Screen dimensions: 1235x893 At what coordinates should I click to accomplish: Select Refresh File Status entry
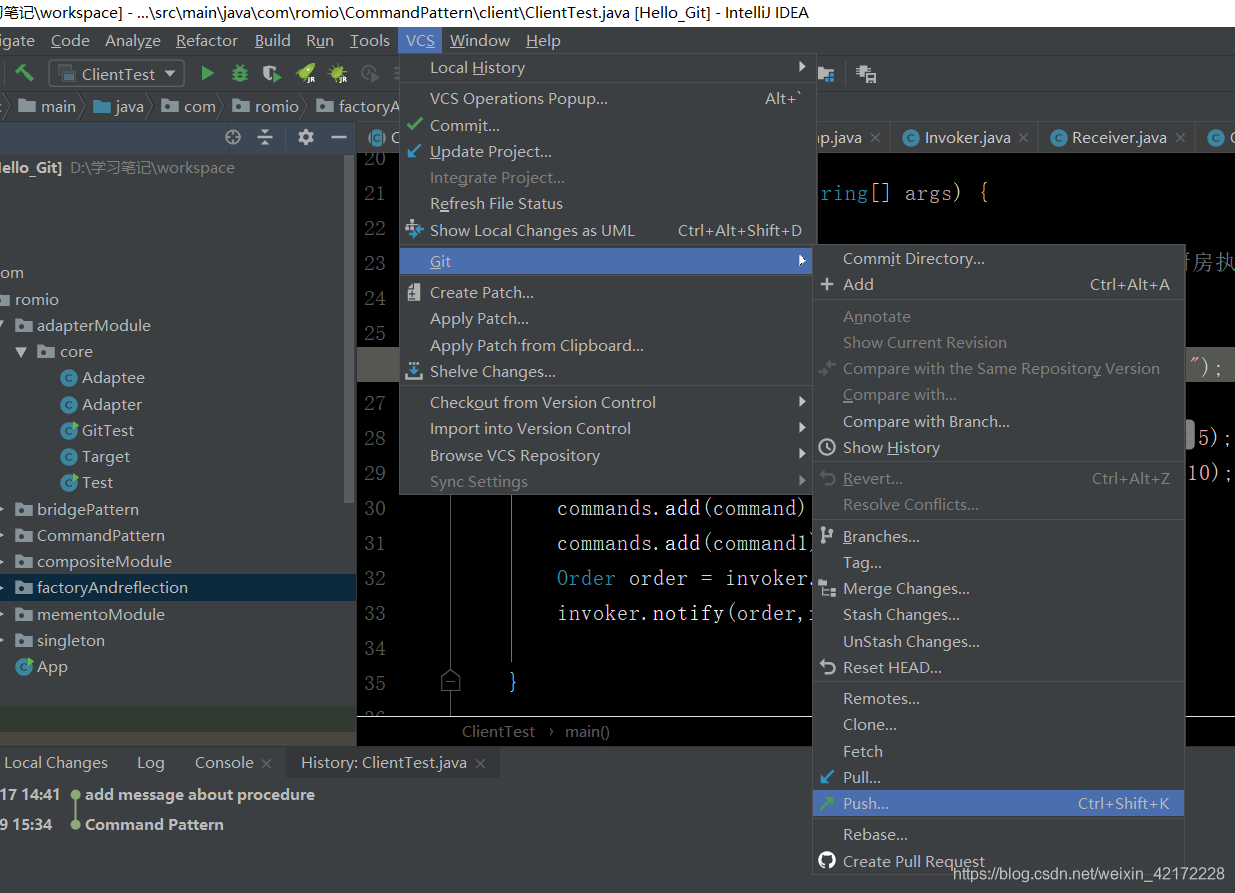608,203
